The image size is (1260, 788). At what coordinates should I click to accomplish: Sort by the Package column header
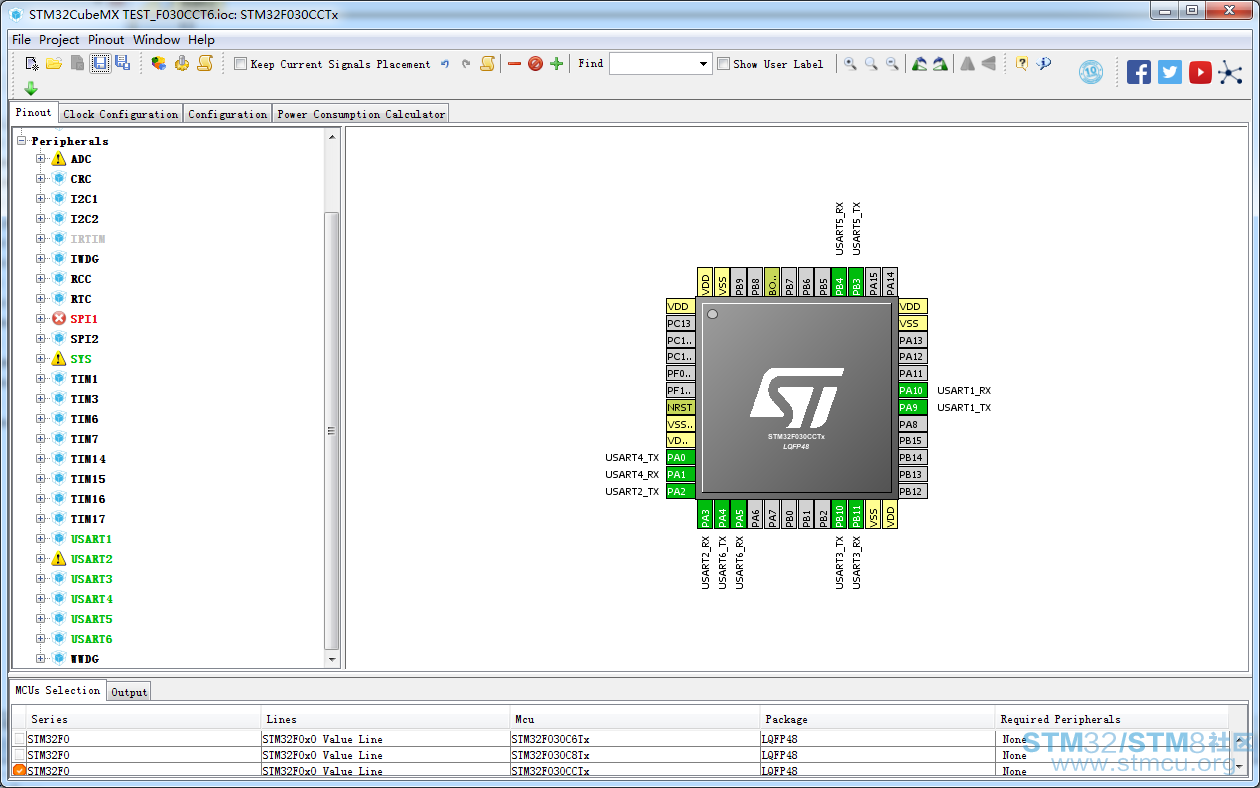tap(878, 719)
